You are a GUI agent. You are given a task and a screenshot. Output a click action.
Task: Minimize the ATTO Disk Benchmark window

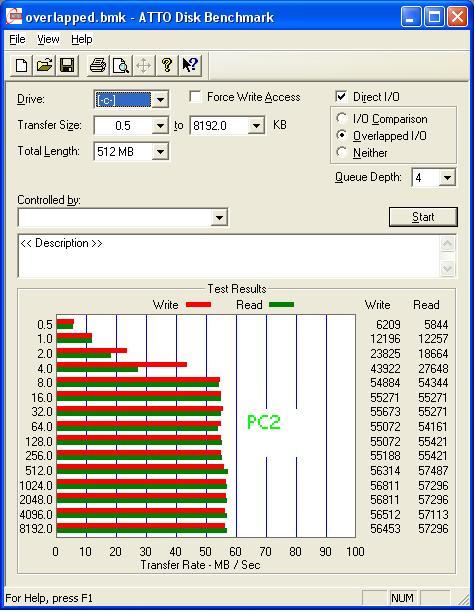[411, 17]
